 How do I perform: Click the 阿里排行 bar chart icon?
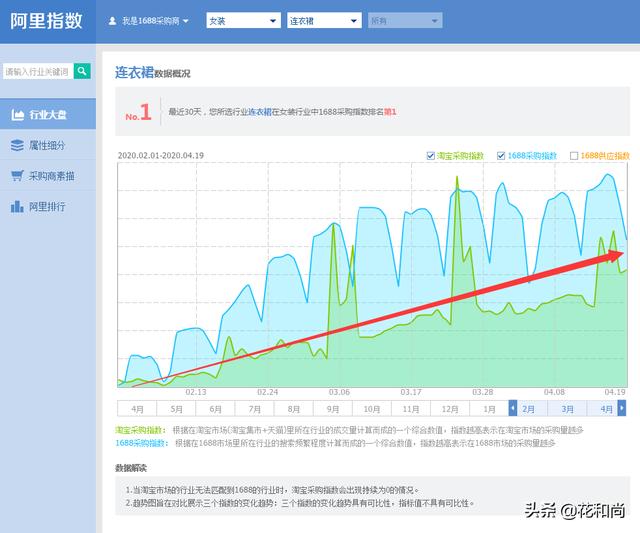(x=17, y=207)
